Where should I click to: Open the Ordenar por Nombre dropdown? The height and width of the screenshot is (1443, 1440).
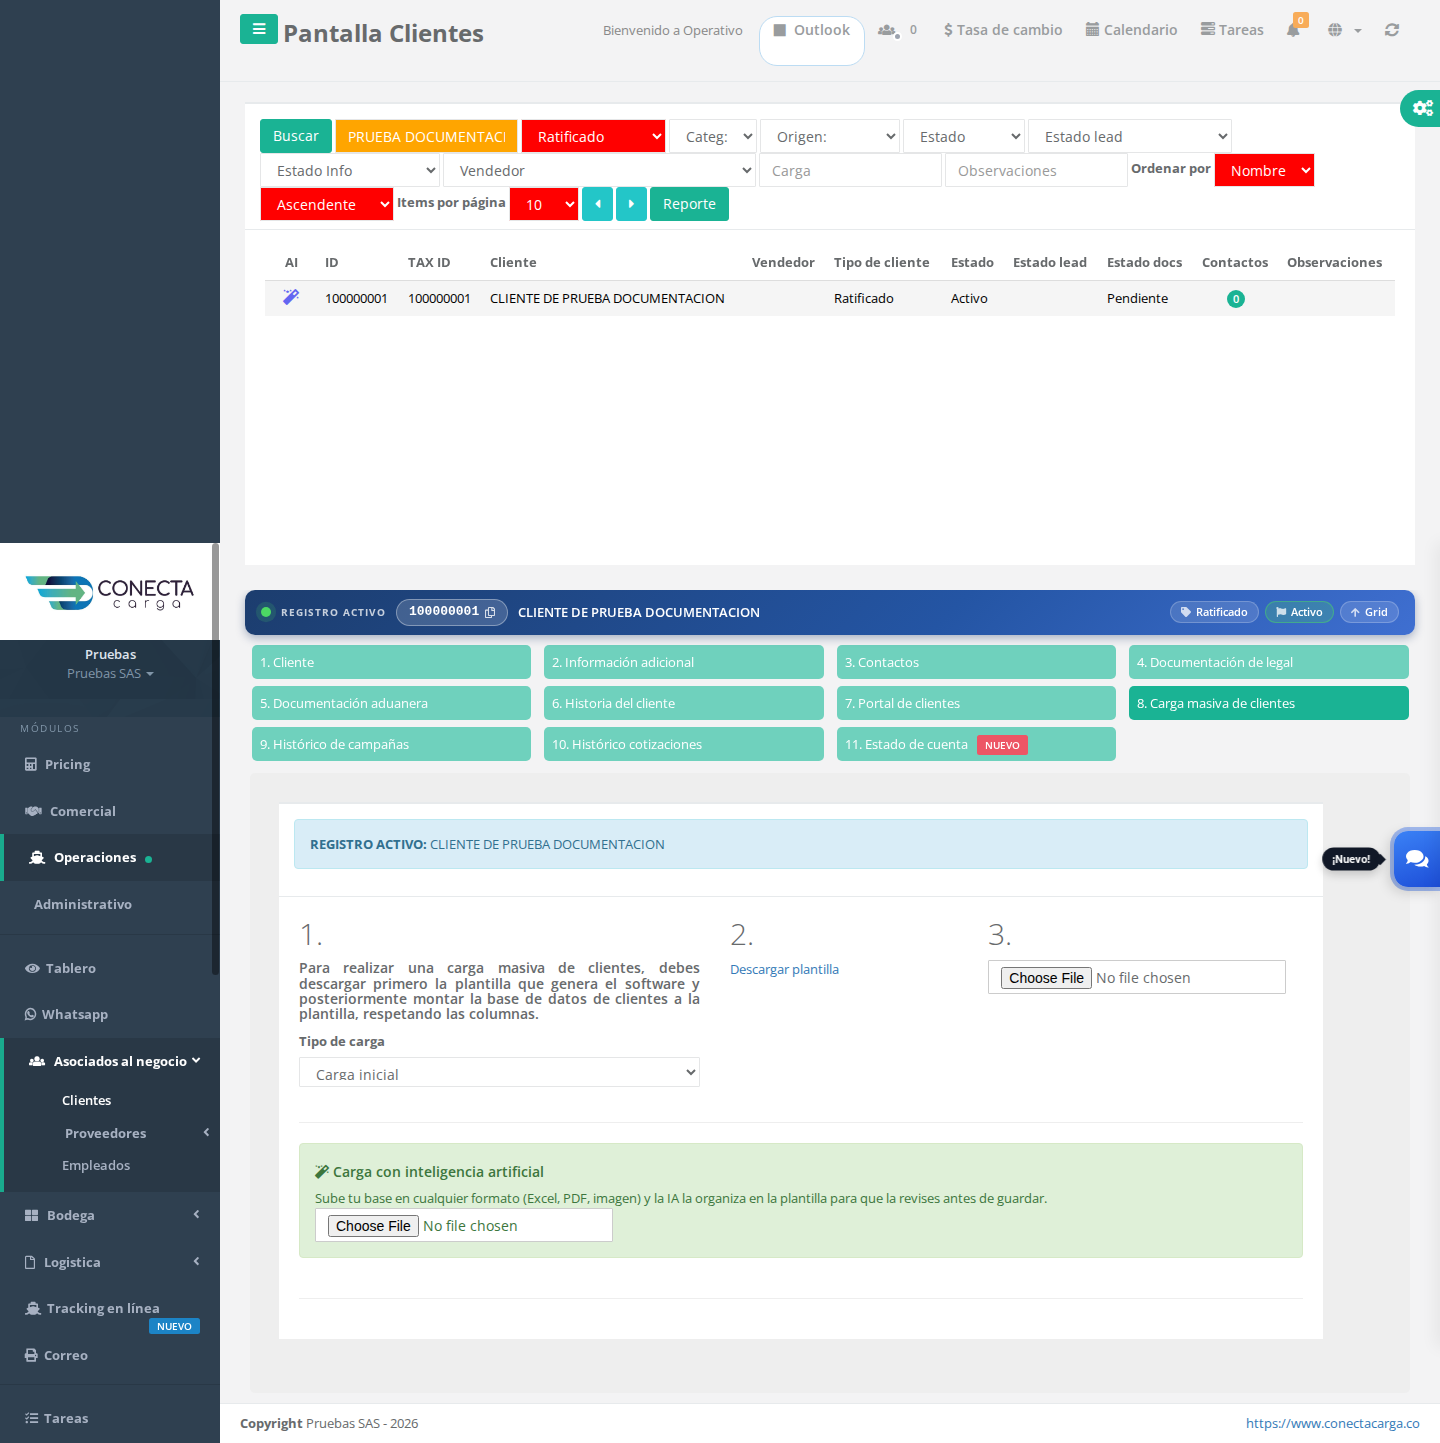(1264, 170)
